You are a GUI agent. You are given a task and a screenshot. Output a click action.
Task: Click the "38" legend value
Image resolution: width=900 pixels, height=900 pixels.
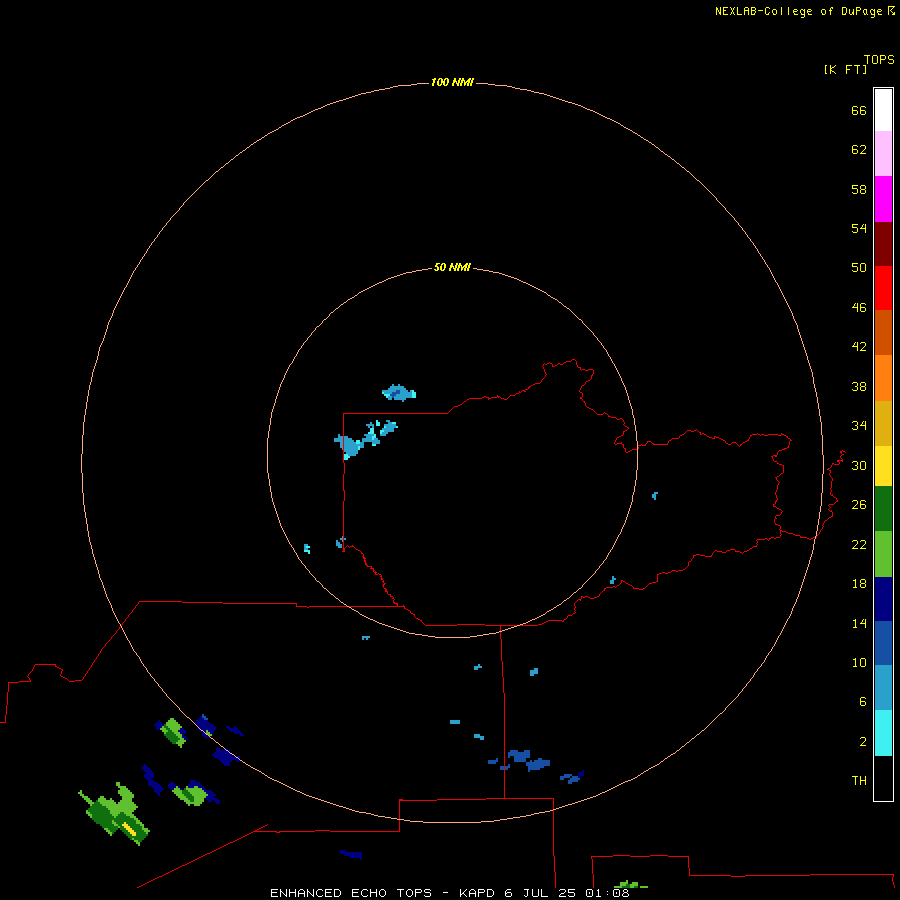pyautogui.click(x=859, y=387)
